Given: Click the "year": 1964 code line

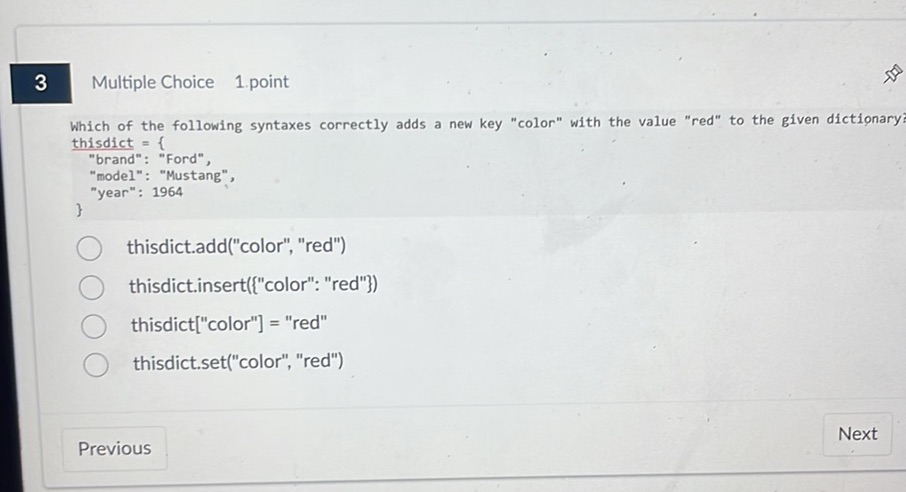Looking at the screenshot, I should click(136, 193).
